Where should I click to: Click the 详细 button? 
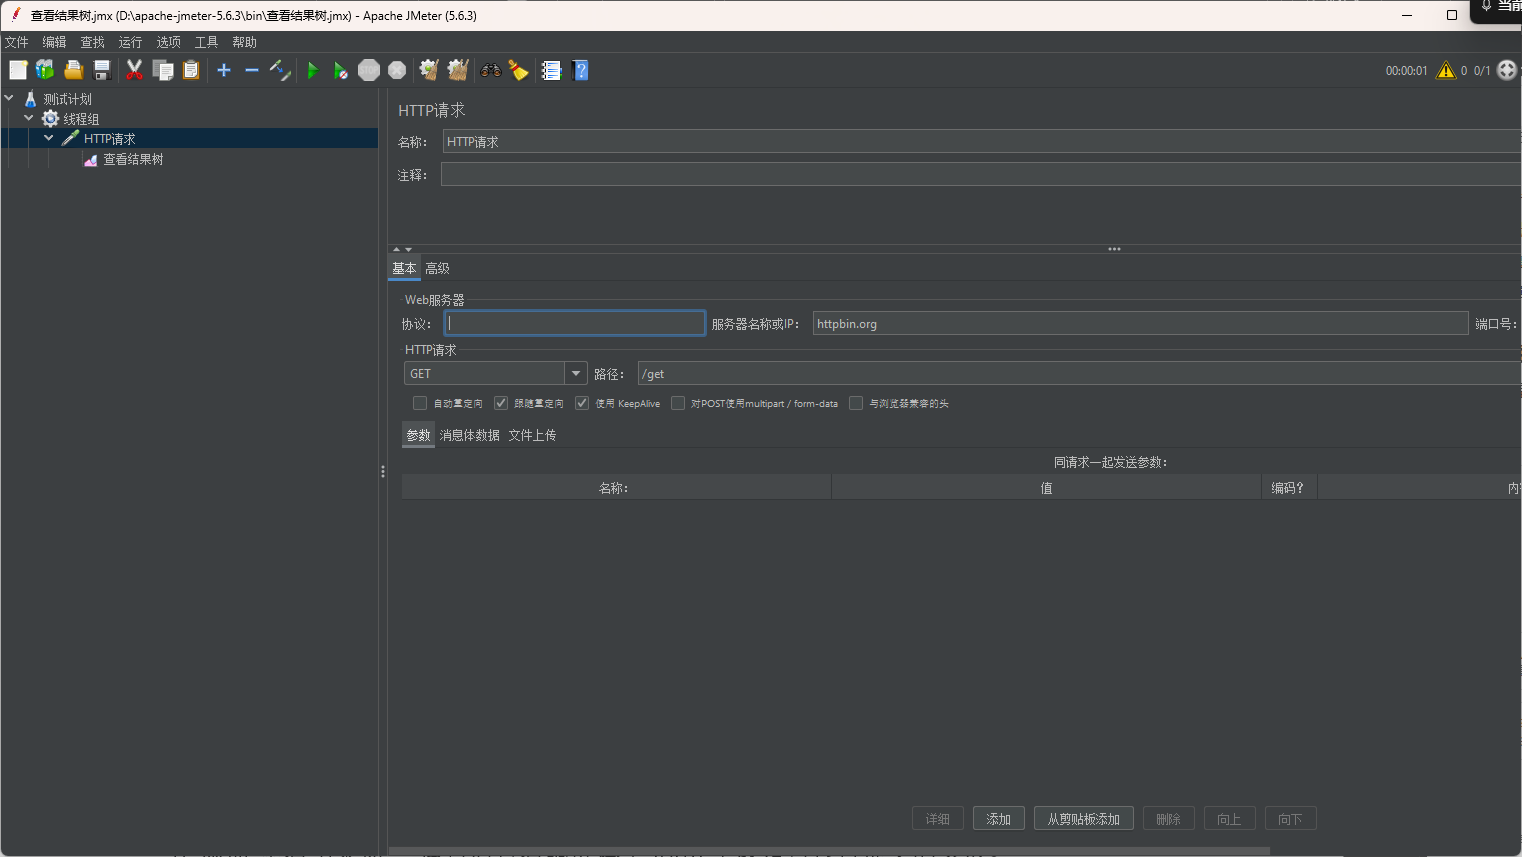pos(938,819)
